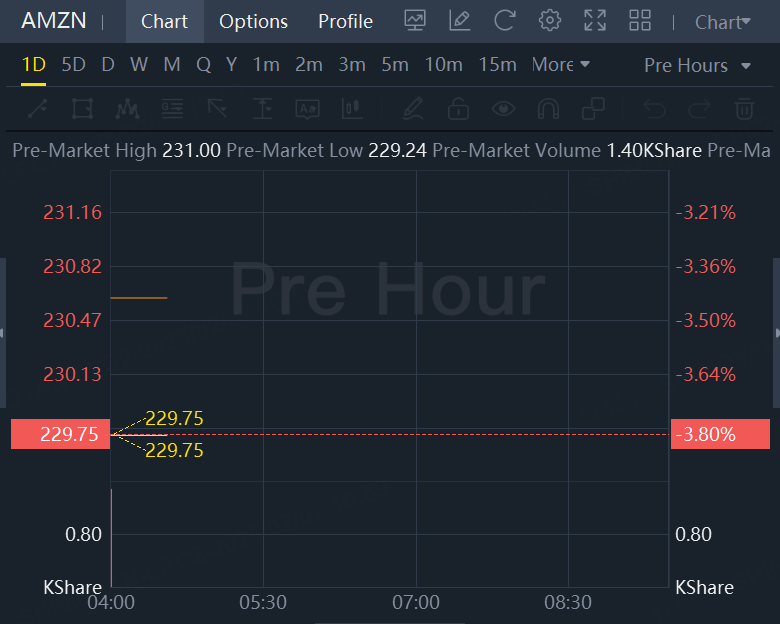The height and width of the screenshot is (624, 780).
Task: Delete drawings with the trash icon
Action: (744, 108)
